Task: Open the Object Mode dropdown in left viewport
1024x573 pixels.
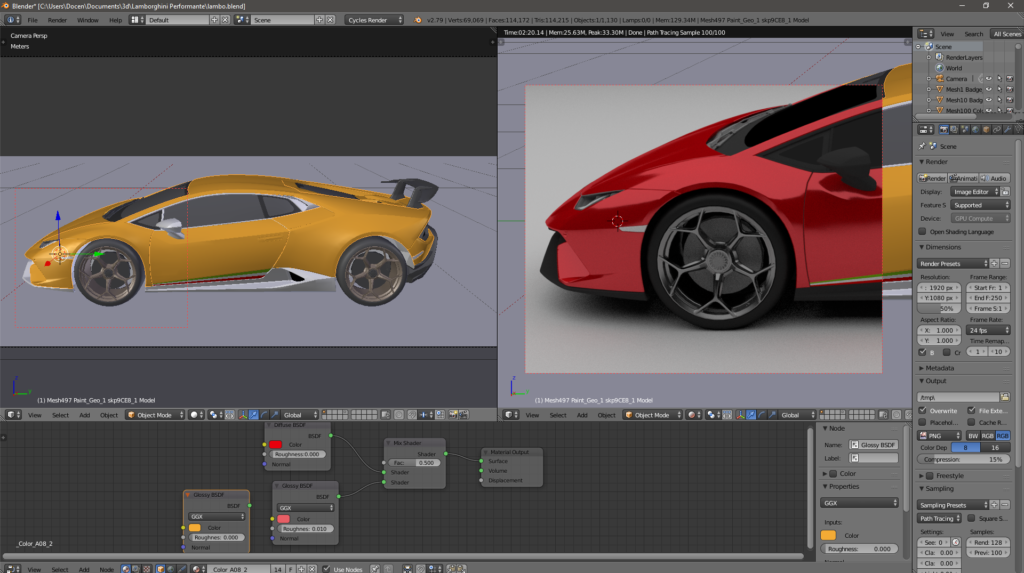Action: coord(154,415)
